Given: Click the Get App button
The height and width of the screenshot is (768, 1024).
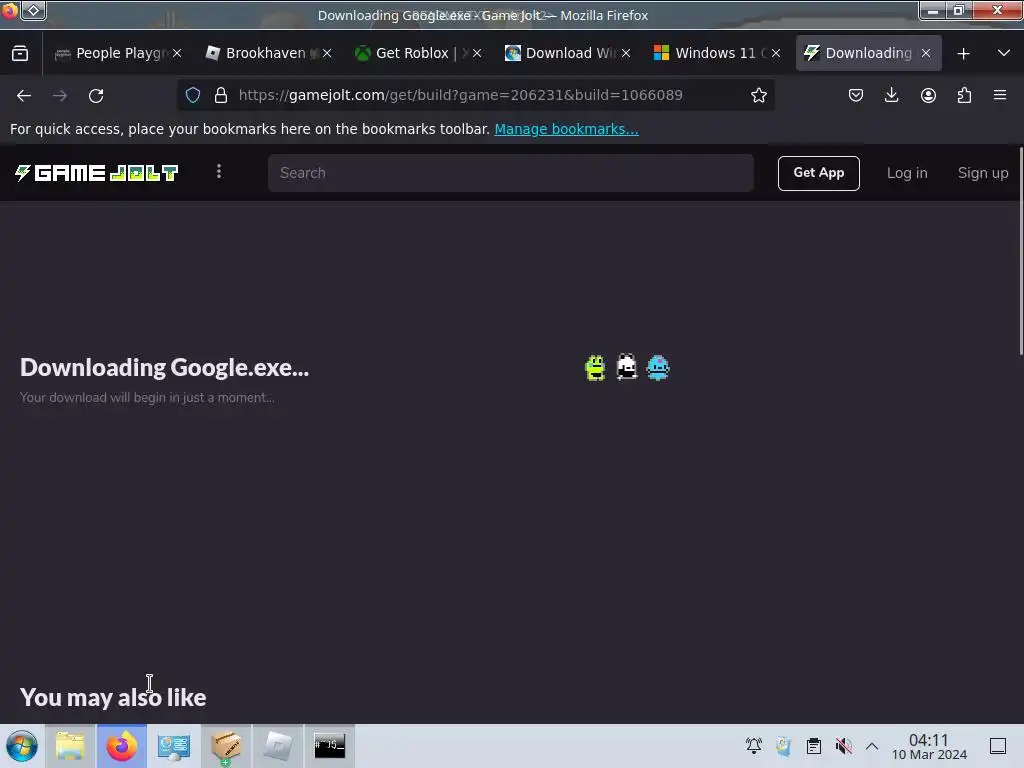Looking at the screenshot, I should coord(818,173).
